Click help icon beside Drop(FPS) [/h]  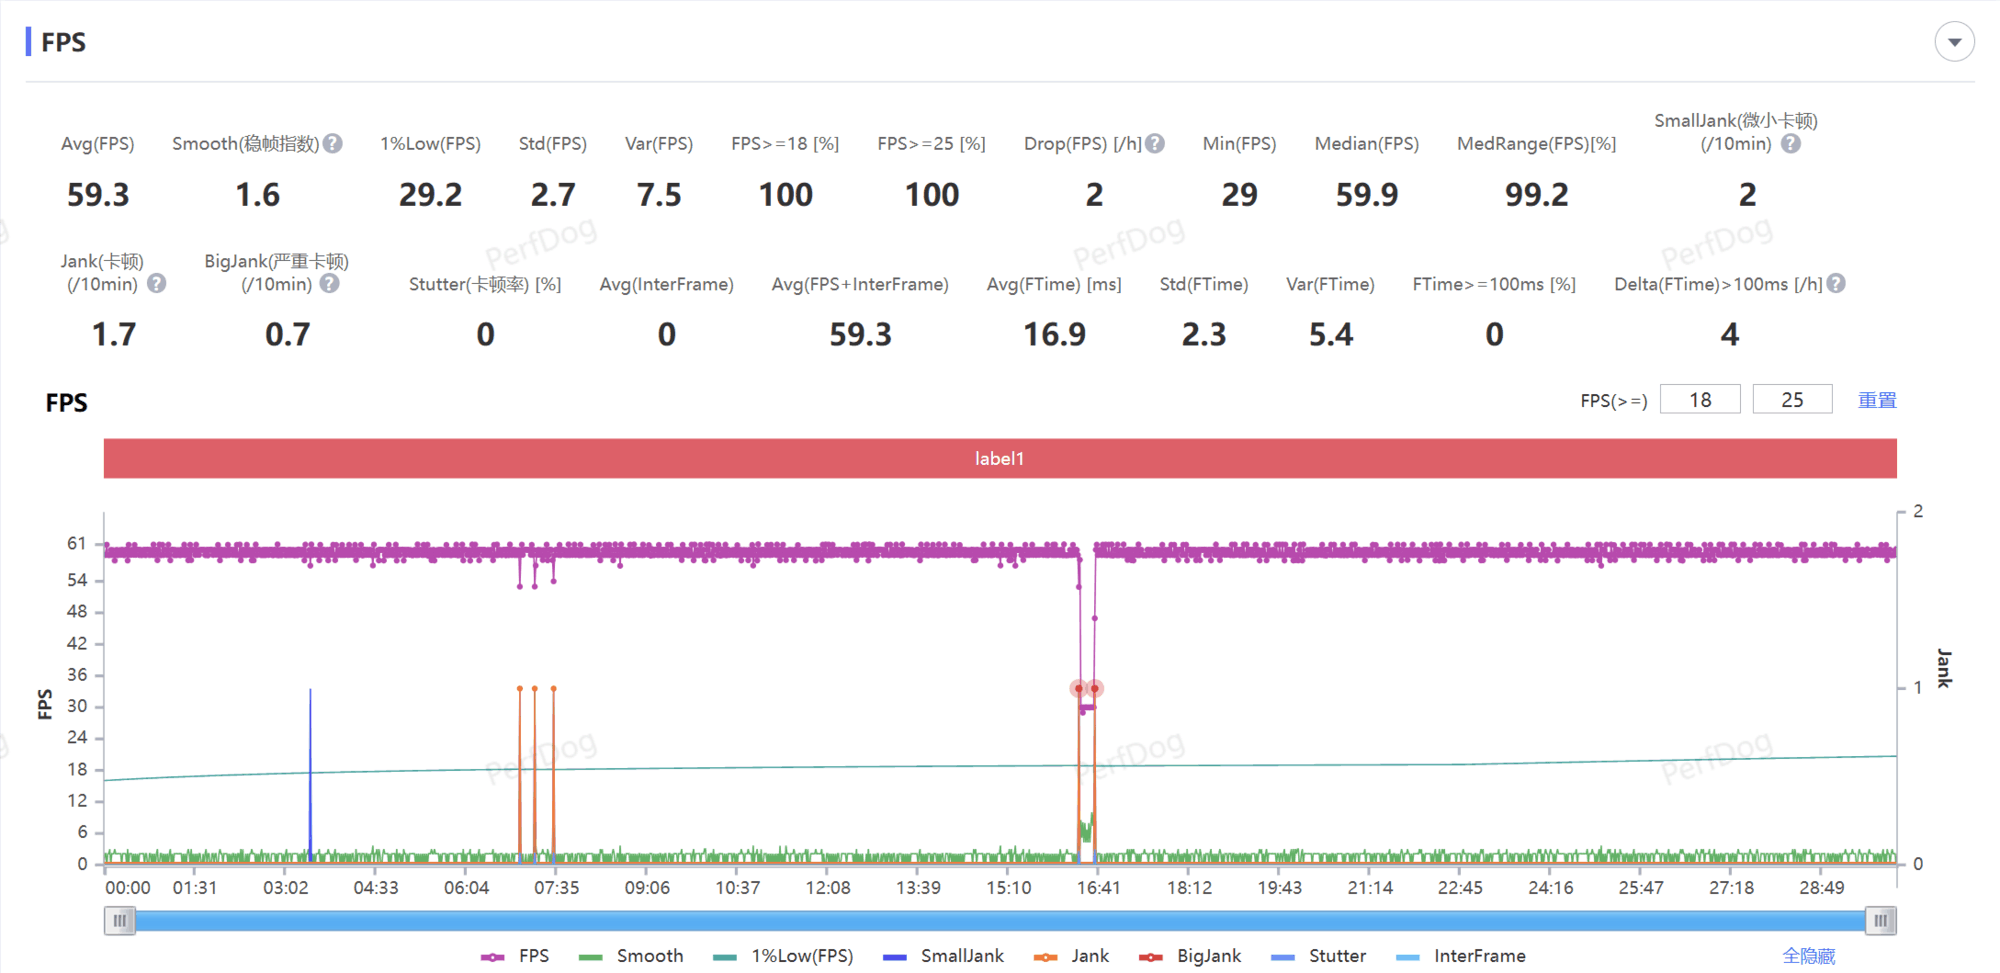[x=1155, y=144]
